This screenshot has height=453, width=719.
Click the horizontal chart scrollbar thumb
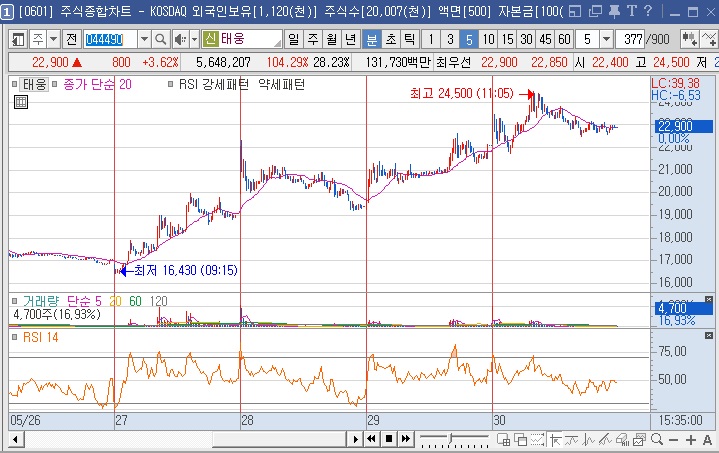click(279, 439)
